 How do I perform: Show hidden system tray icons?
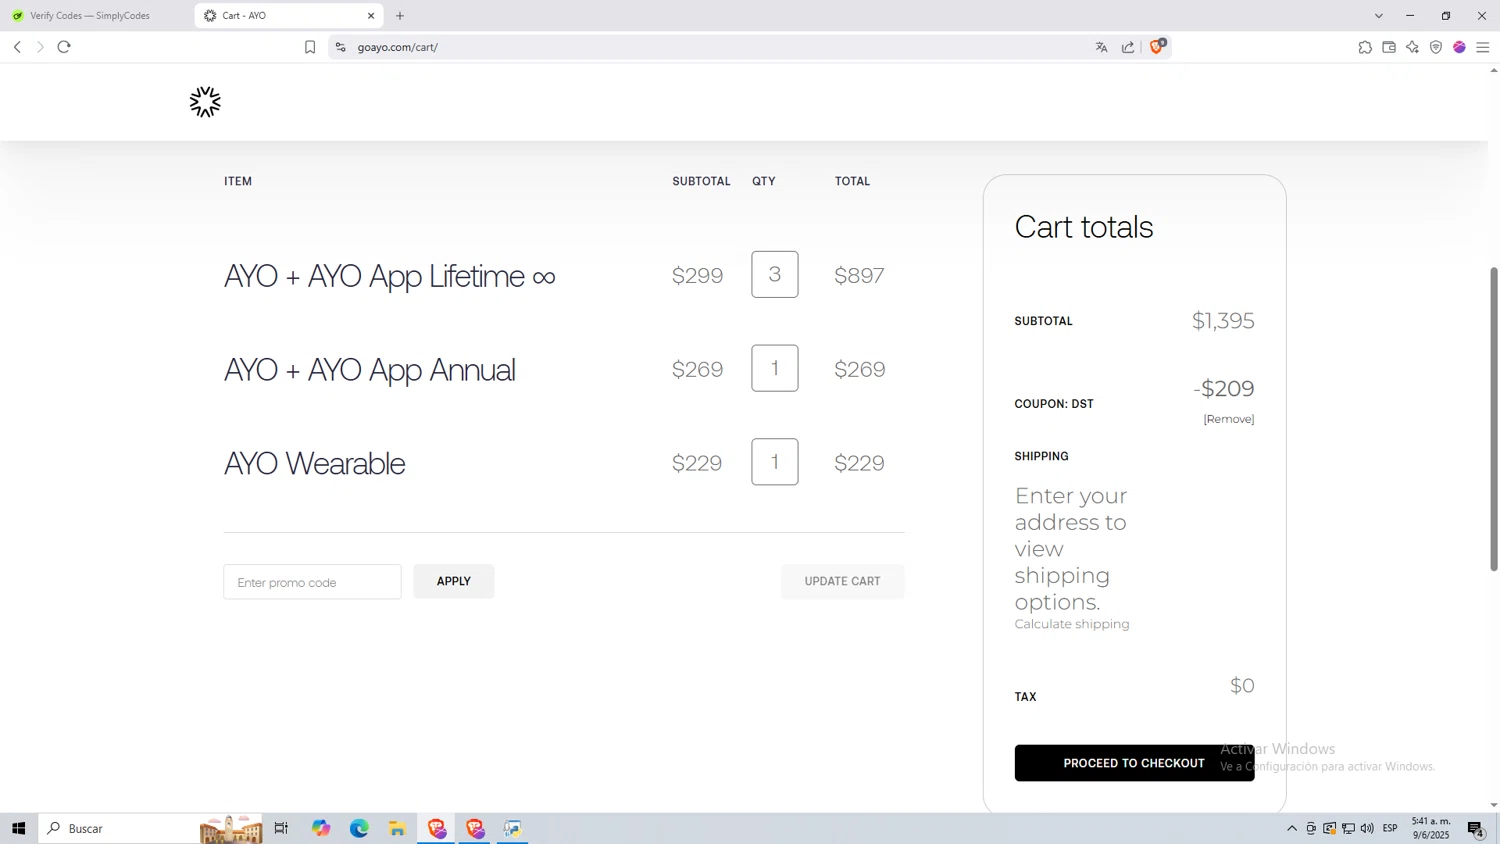(x=1292, y=828)
